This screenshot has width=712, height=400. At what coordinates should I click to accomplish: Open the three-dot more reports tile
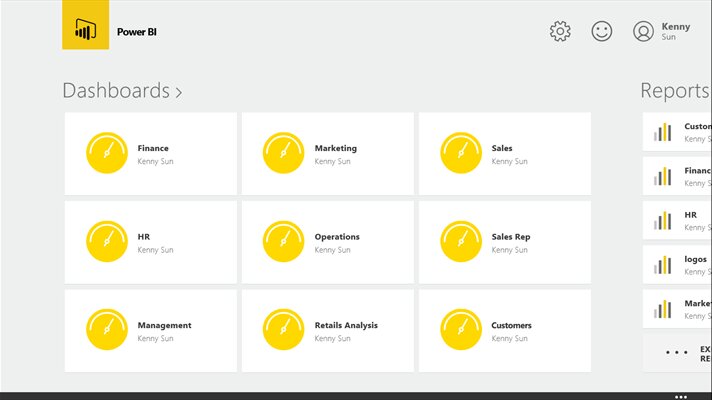pos(677,352)
